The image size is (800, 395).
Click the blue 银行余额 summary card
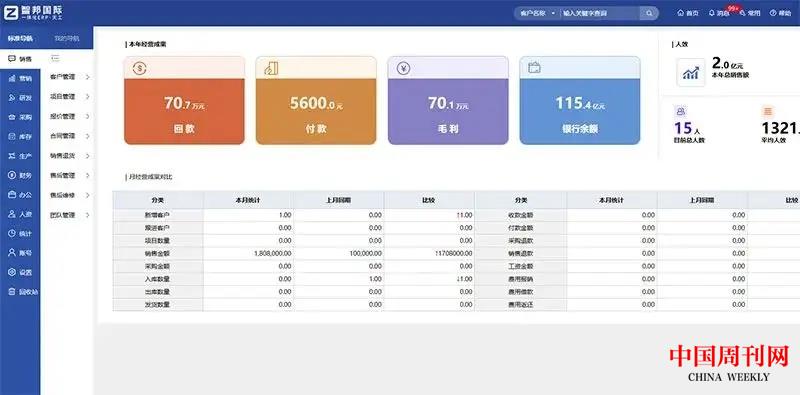(x=580, y=101)
